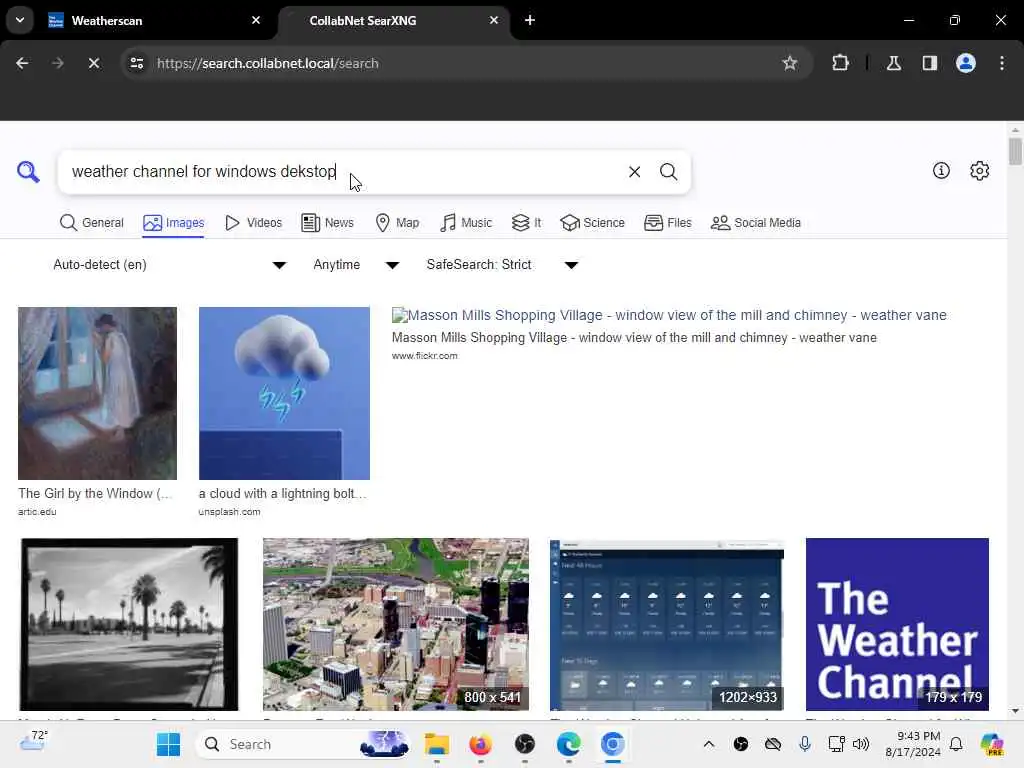The image size is (1024, 768).
Task: Close the CollabNet SearXNG tab
Action: click(494, 20)
